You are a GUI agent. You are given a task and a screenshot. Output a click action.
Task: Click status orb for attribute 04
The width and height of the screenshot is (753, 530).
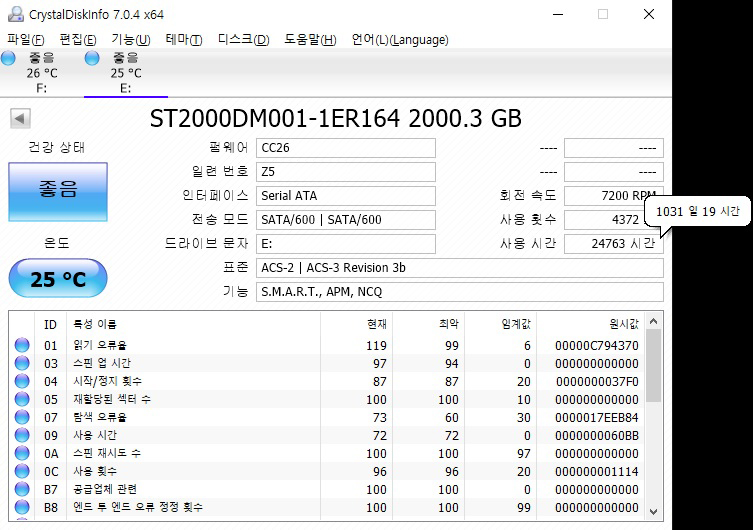pos(22,381)
